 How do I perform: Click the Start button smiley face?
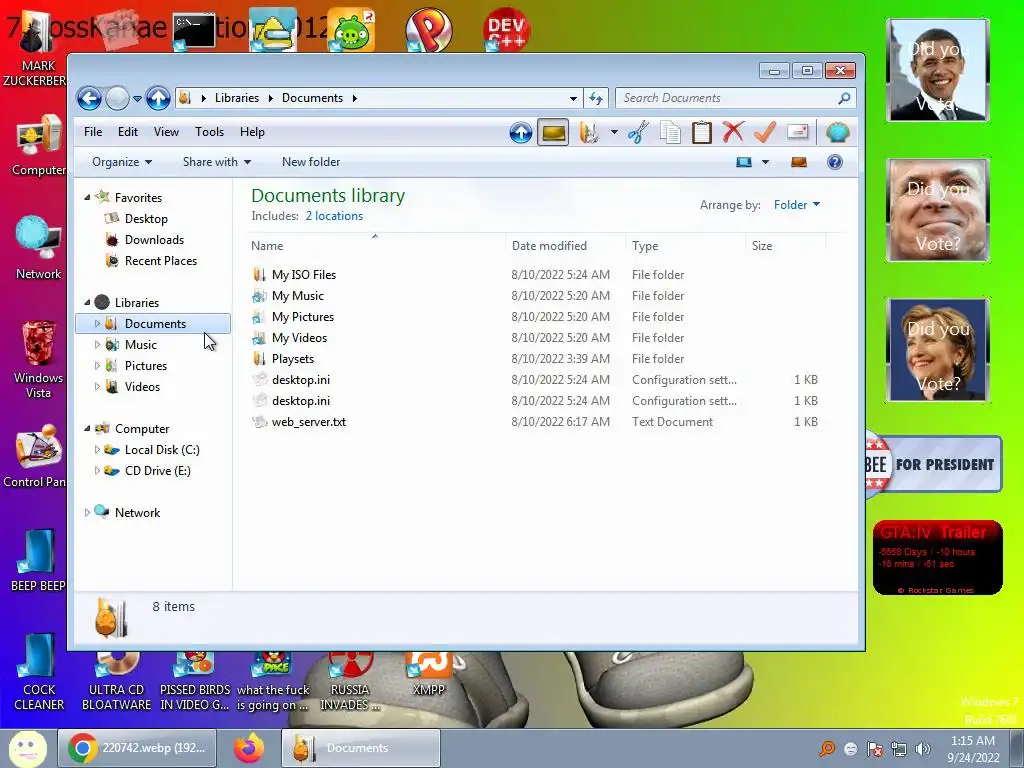pos(27,748)
